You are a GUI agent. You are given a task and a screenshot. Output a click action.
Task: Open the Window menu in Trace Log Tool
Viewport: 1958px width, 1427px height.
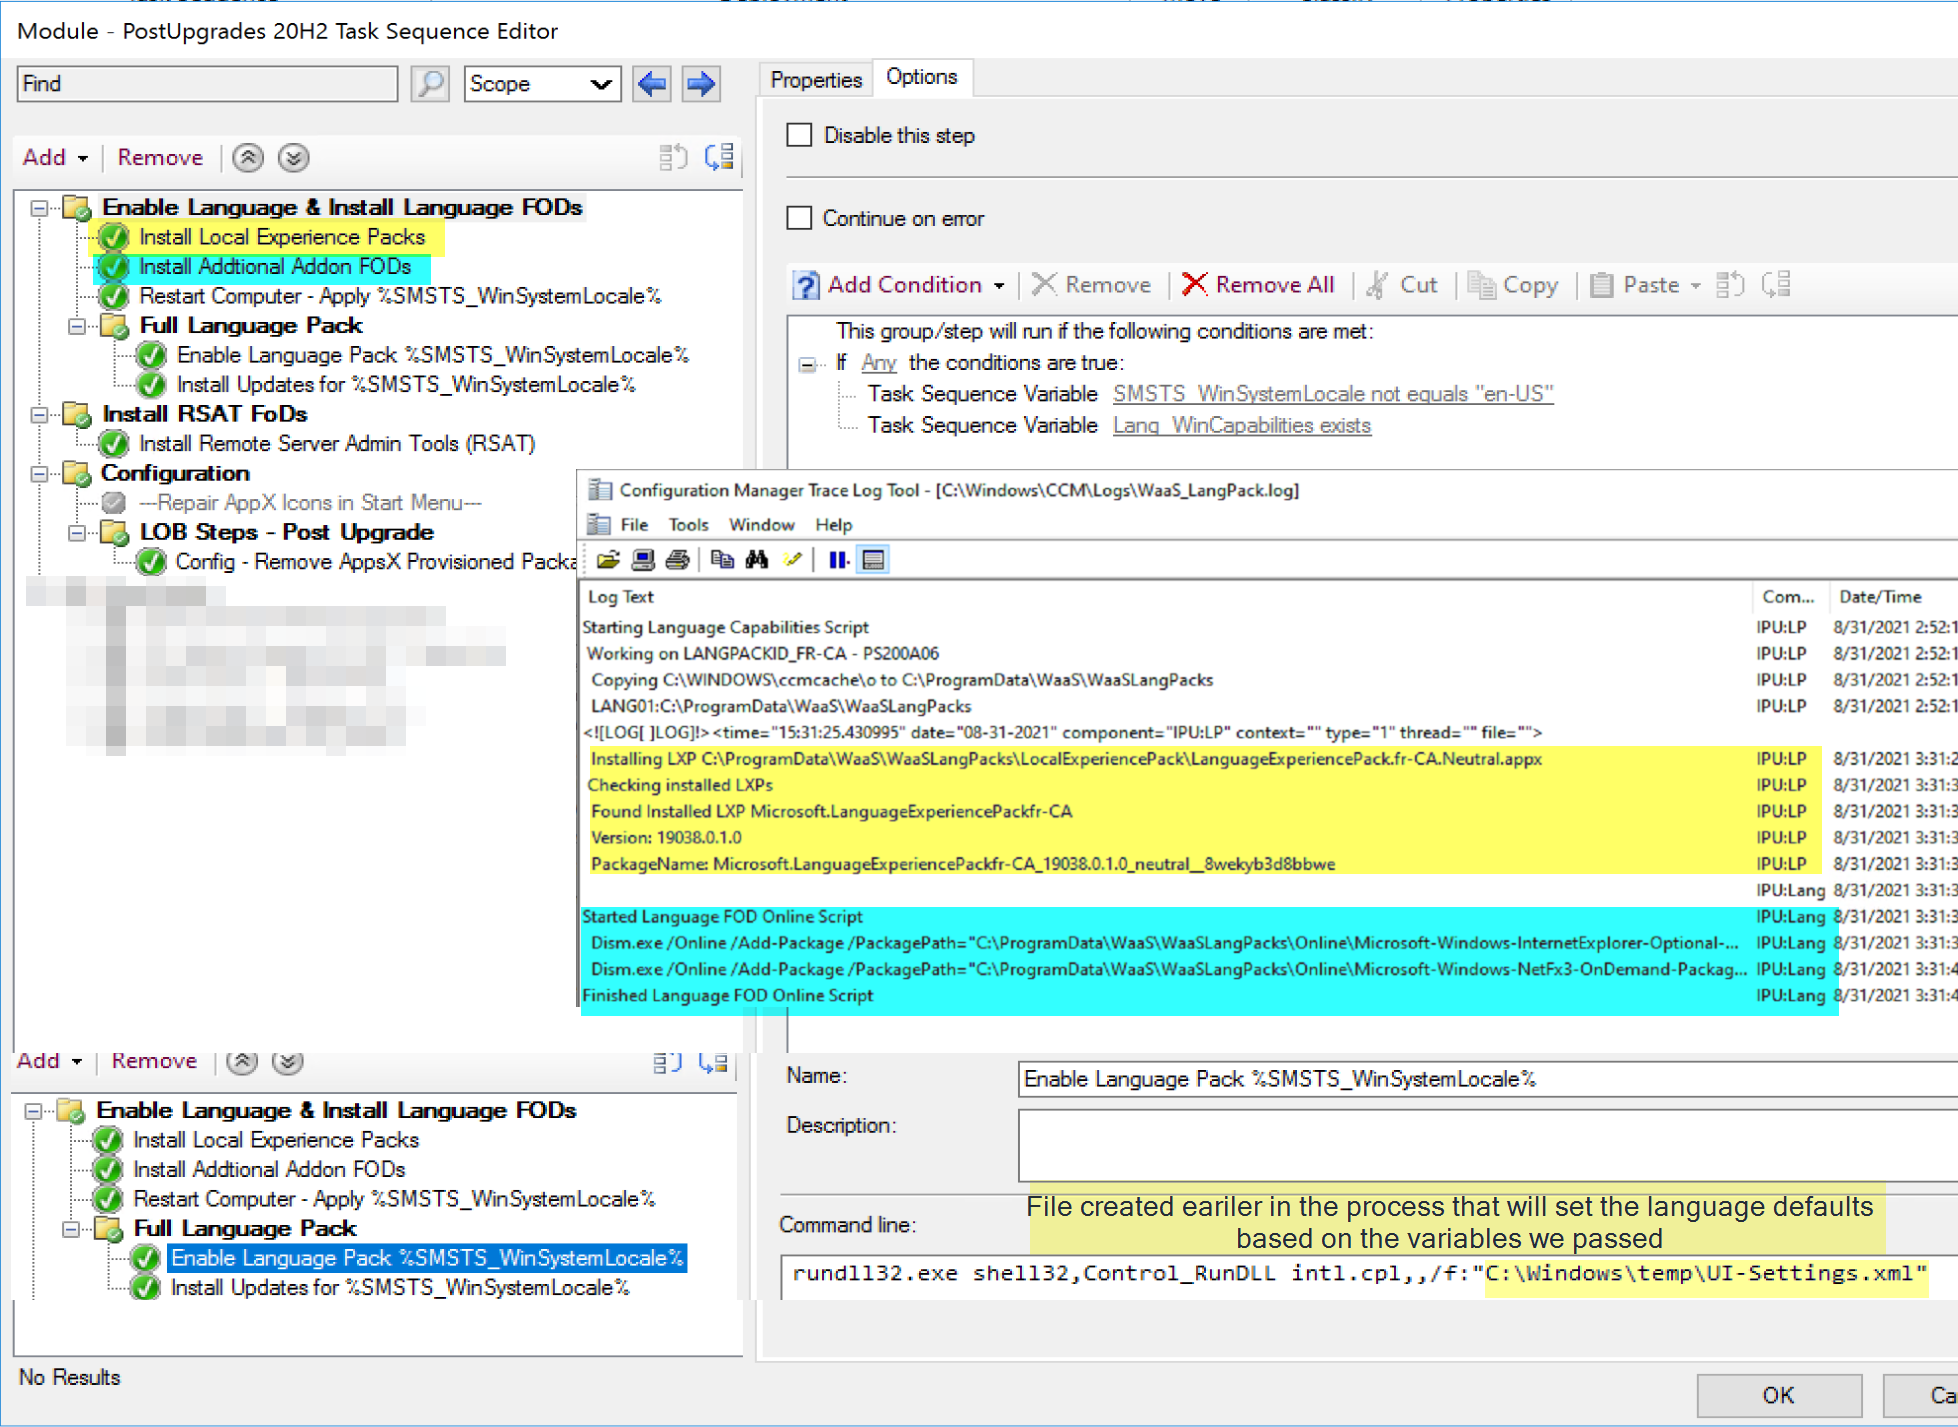[x=761, y=525]
